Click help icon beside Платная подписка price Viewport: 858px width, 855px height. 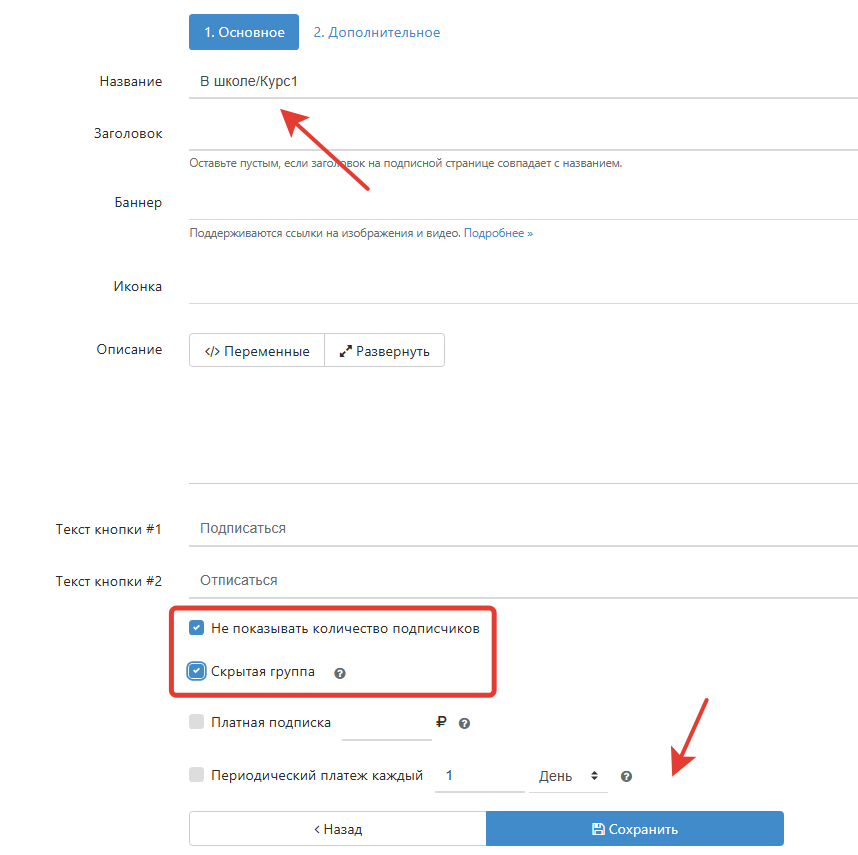[464, 723]
